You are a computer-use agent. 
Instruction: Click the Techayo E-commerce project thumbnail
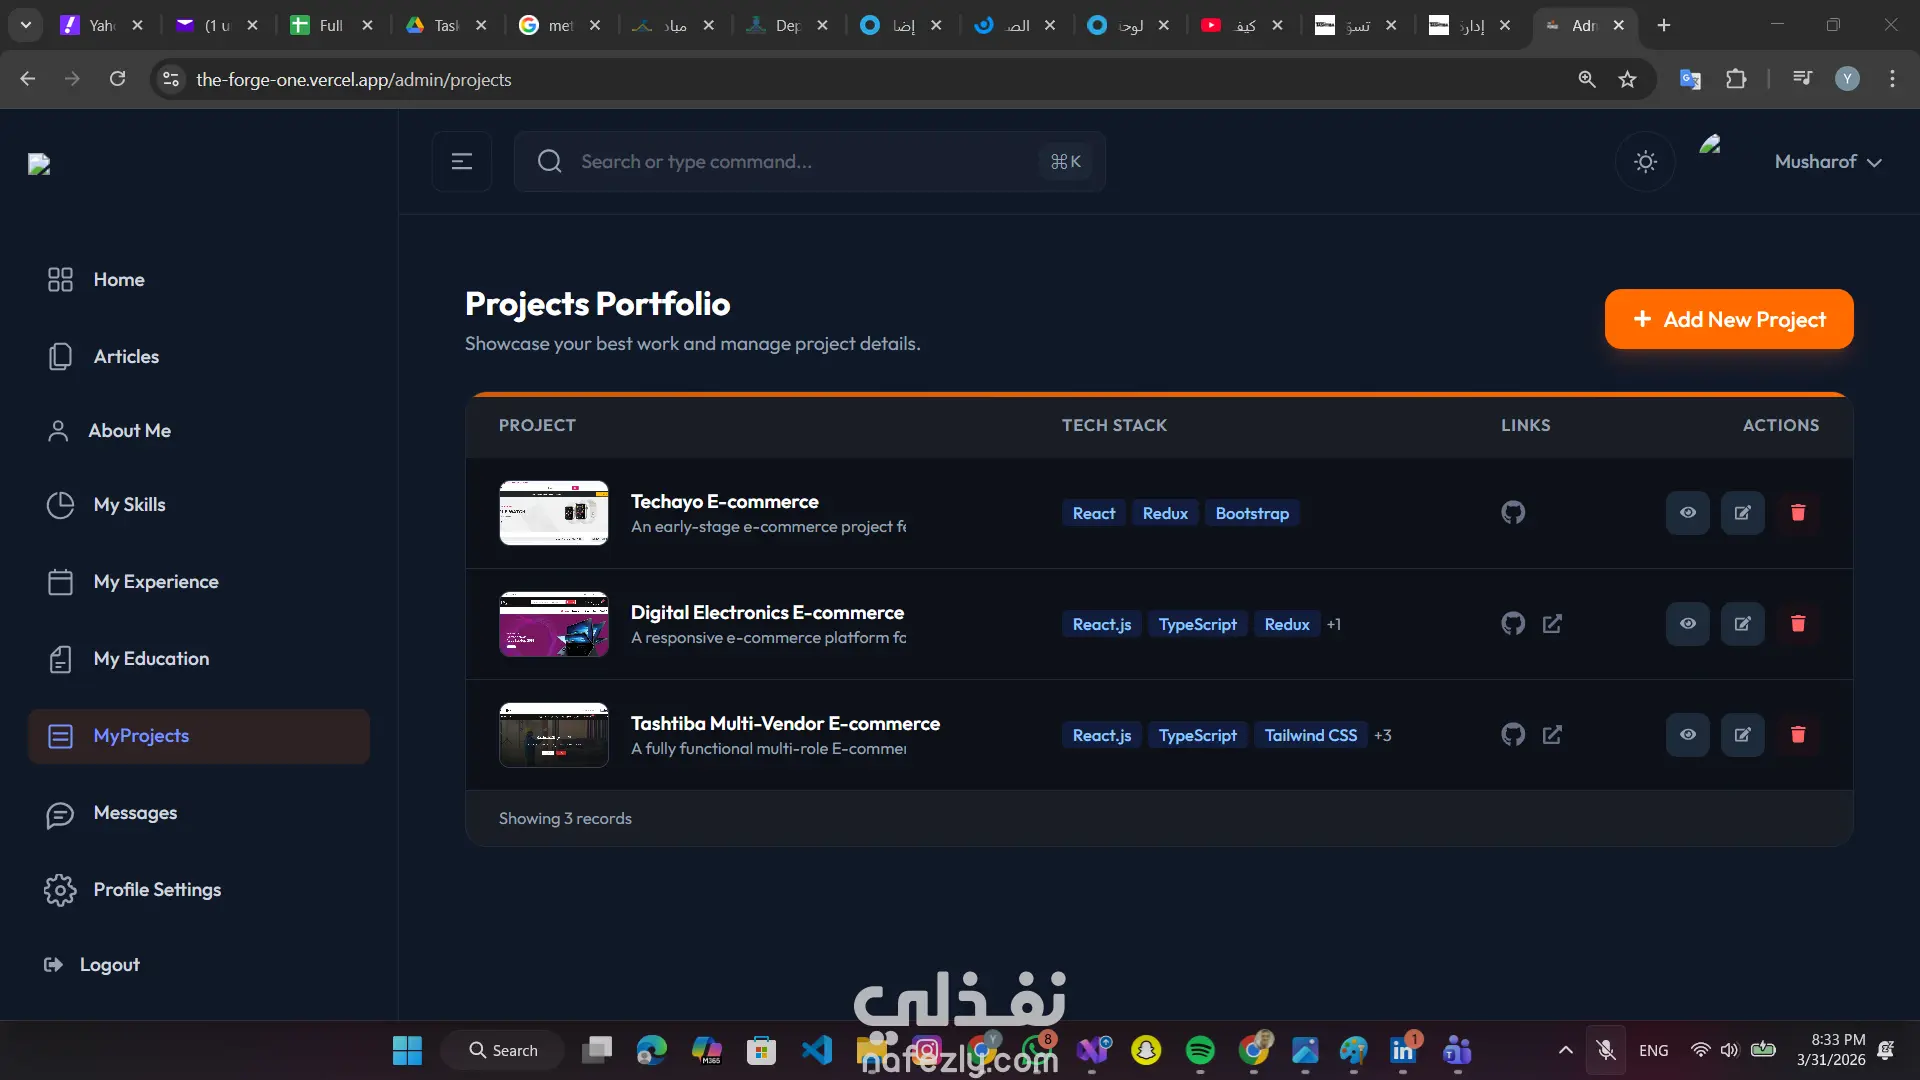[x=553, y=513]
